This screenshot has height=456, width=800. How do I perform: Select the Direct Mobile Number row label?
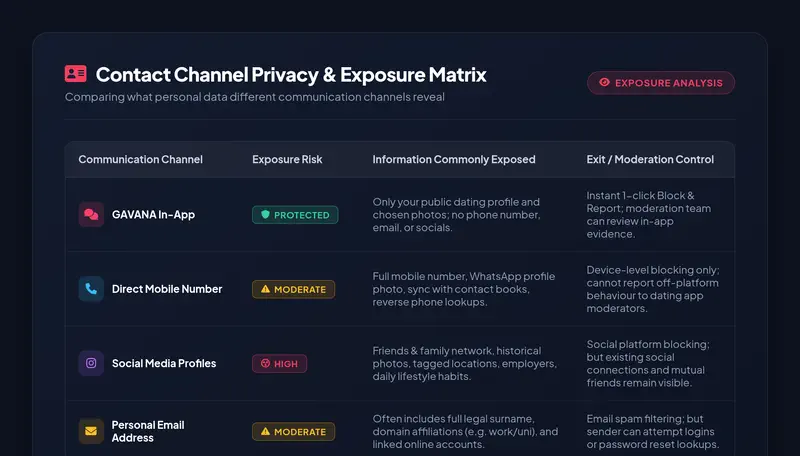pos(167,289)
